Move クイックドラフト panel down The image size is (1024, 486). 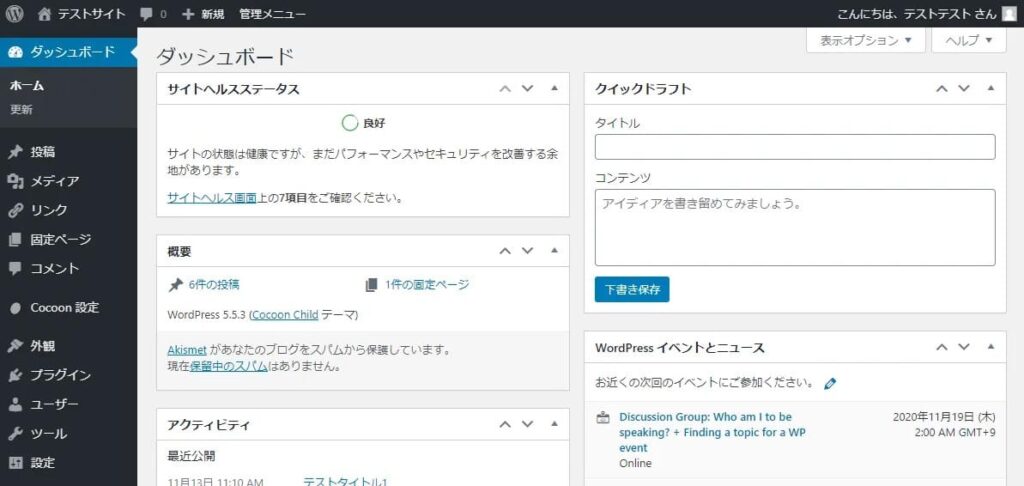click(964, 89)
